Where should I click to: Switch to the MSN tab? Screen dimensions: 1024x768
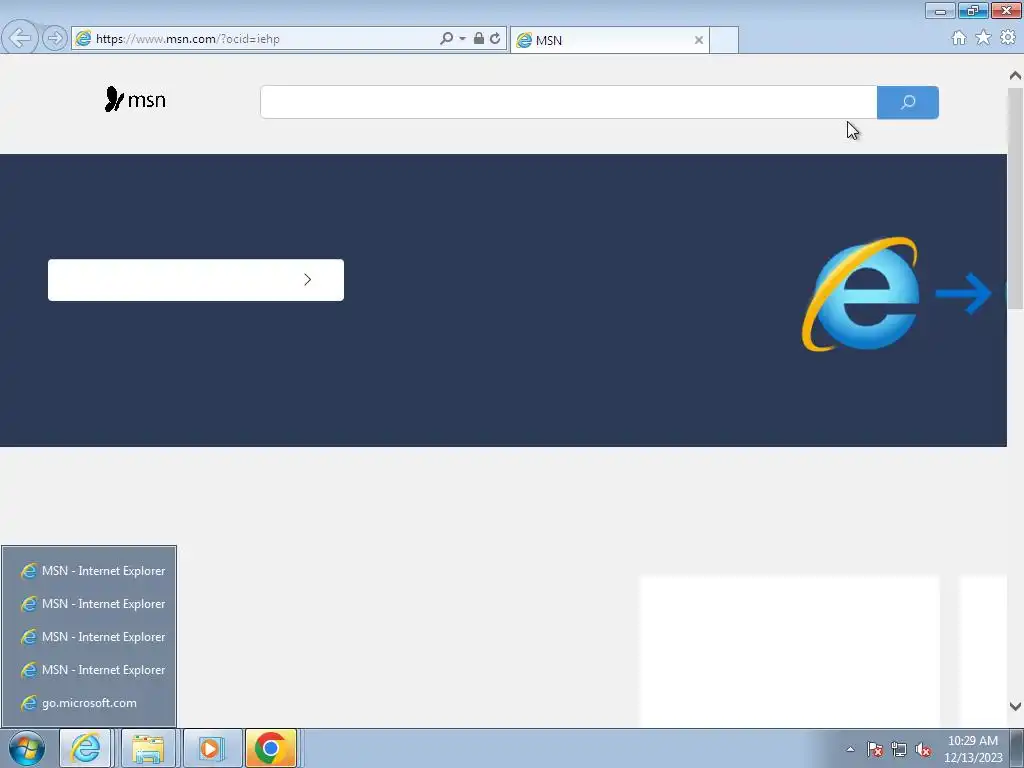(609, 40)
